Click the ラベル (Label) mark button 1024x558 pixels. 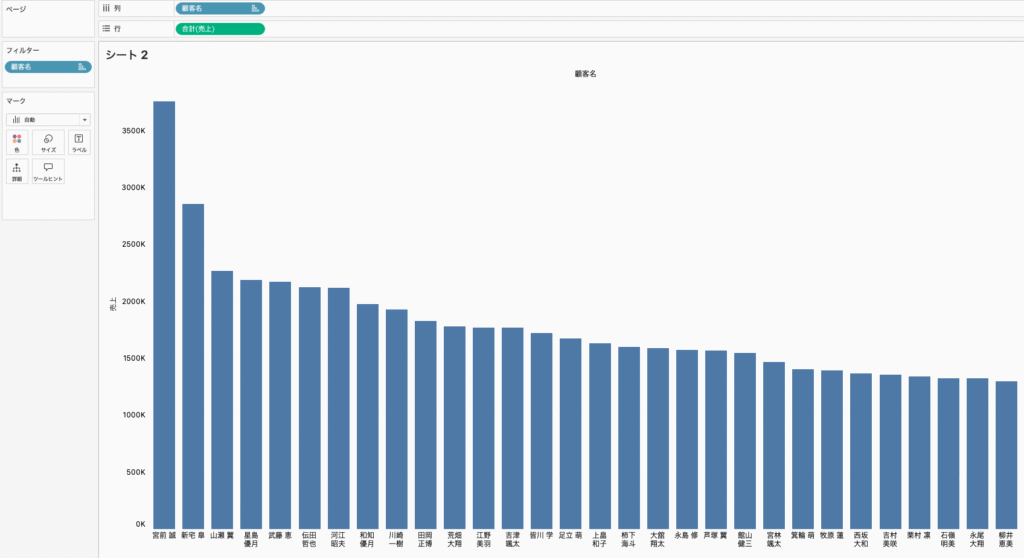coord(79,142)
